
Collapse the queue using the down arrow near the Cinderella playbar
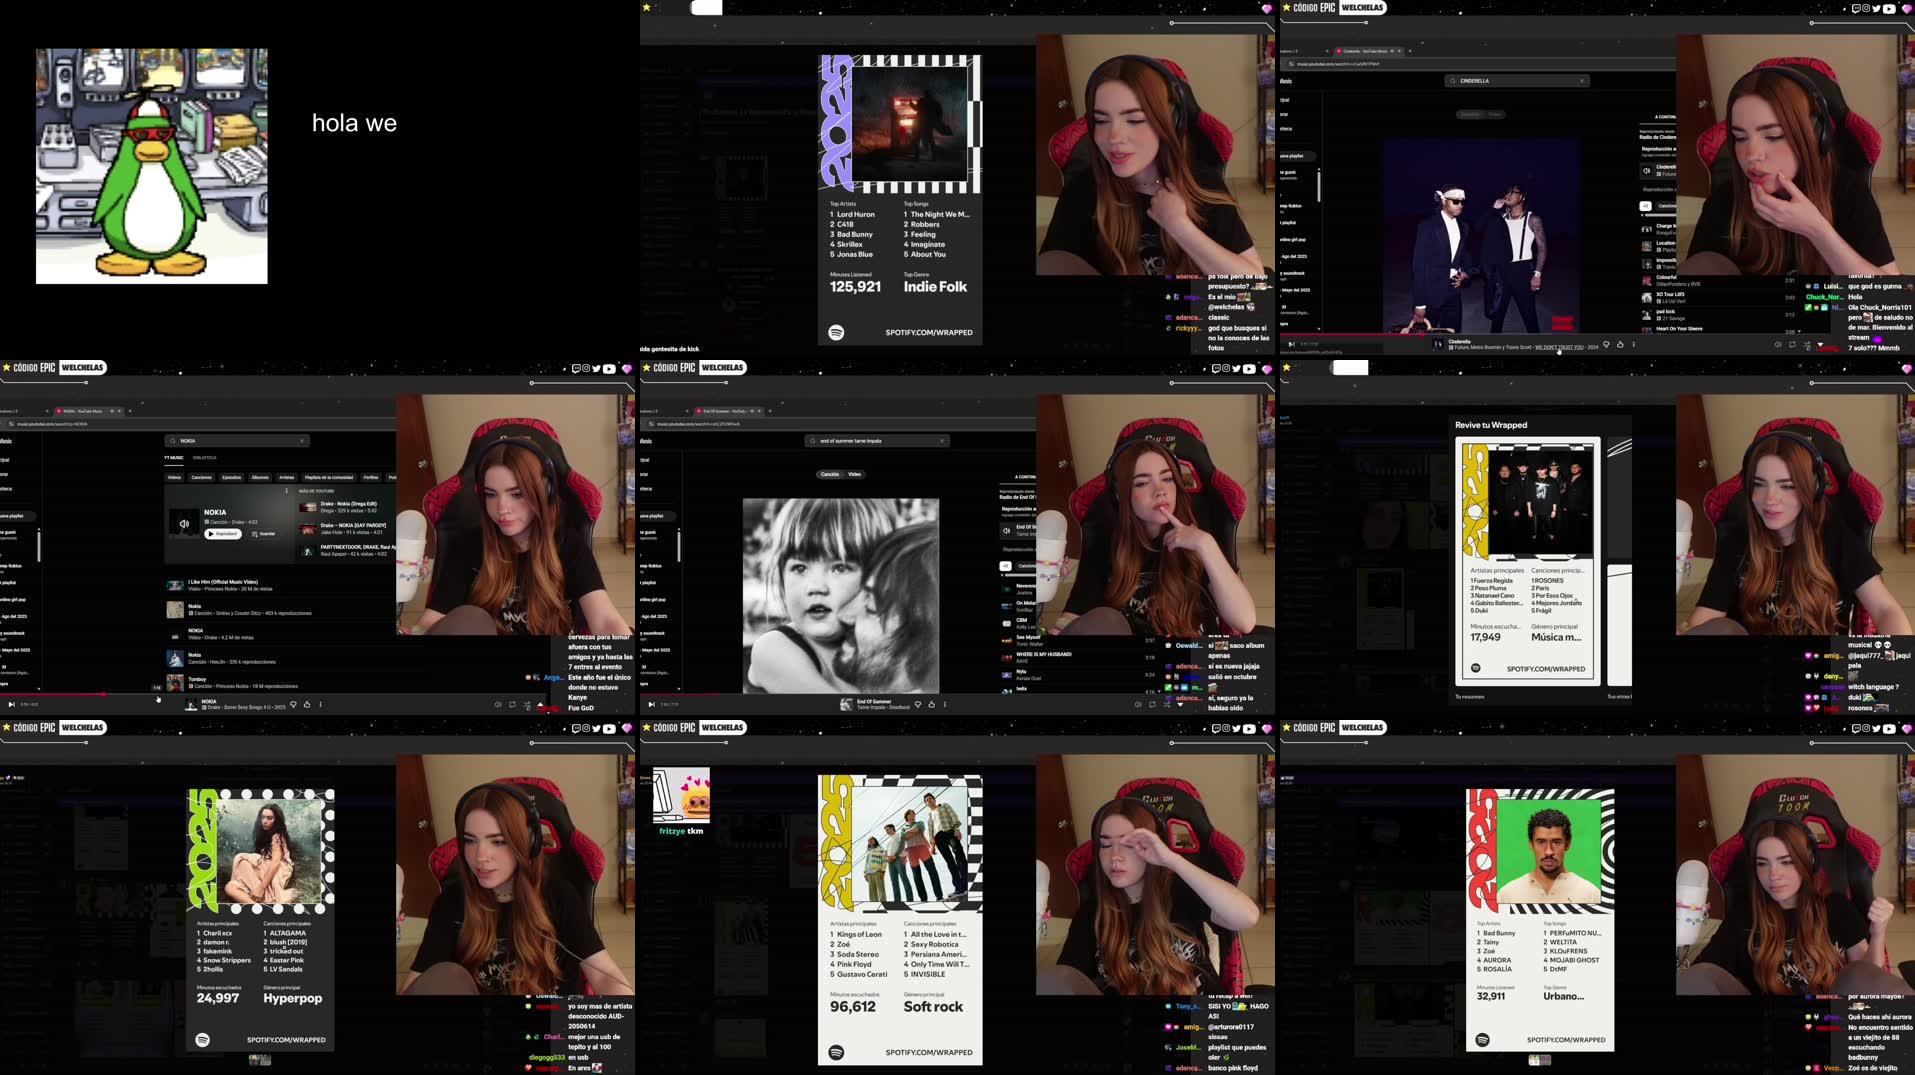(1820, 345)
